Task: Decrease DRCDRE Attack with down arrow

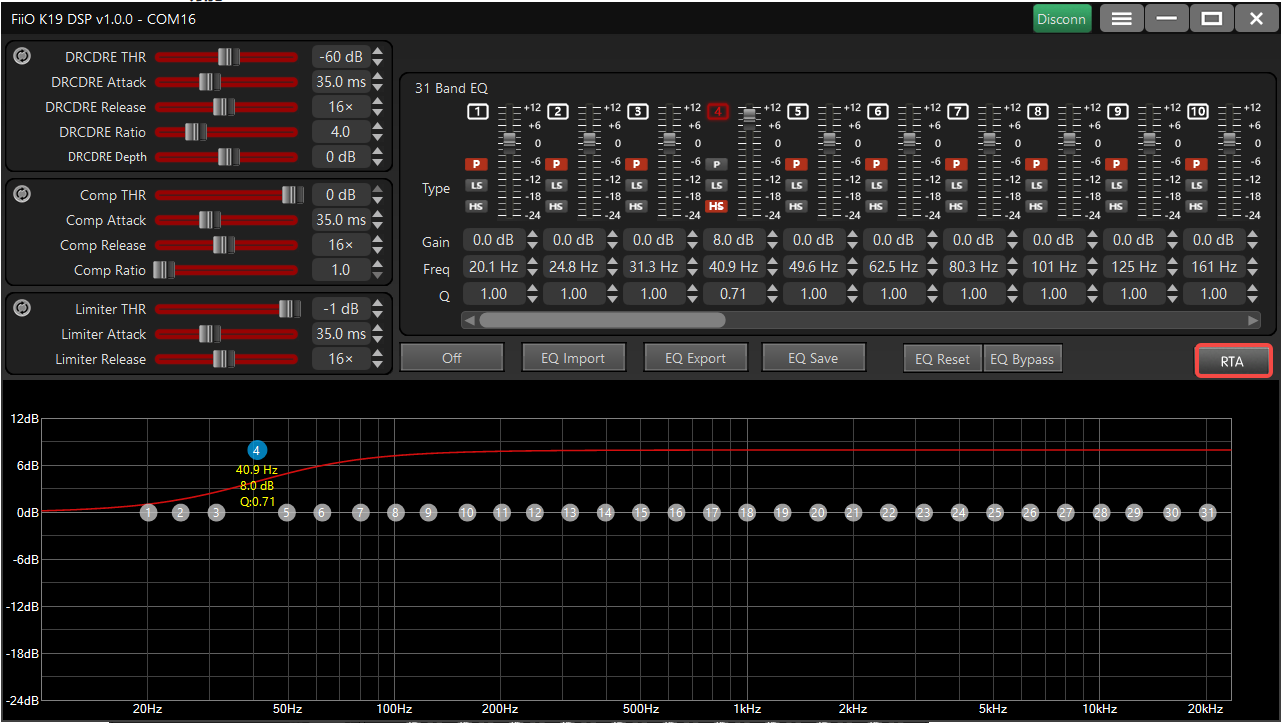Action: tap(377, 88)
